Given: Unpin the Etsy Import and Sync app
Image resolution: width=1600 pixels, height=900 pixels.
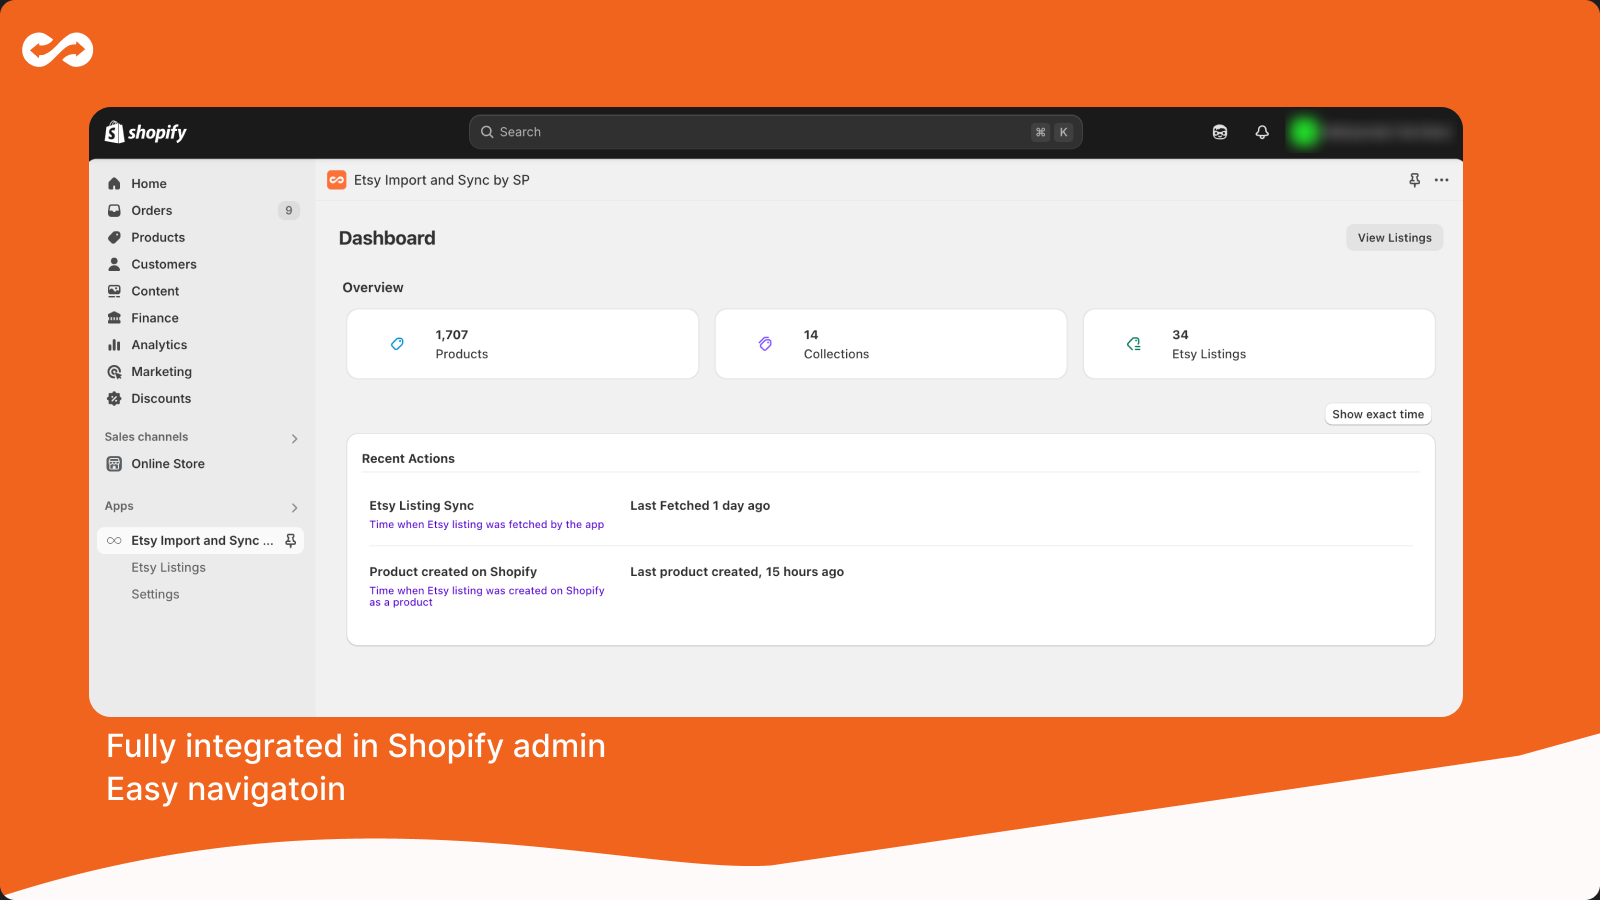Looking at the screenshot, I should 290,540.
